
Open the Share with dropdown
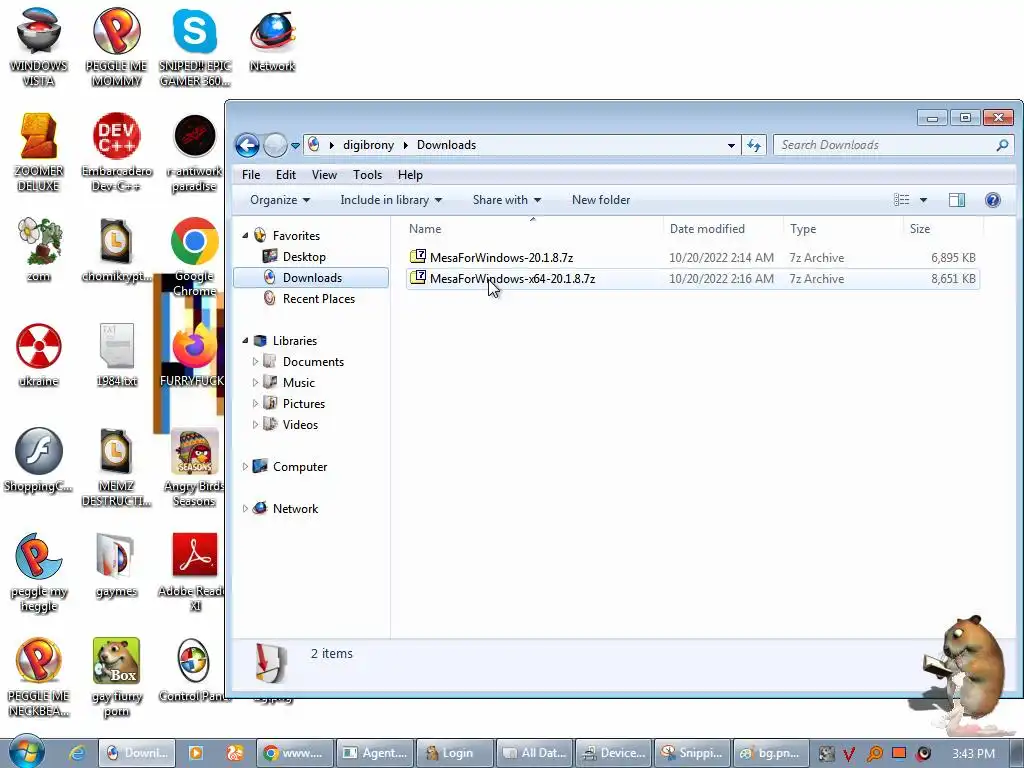[x=506, y=200]
